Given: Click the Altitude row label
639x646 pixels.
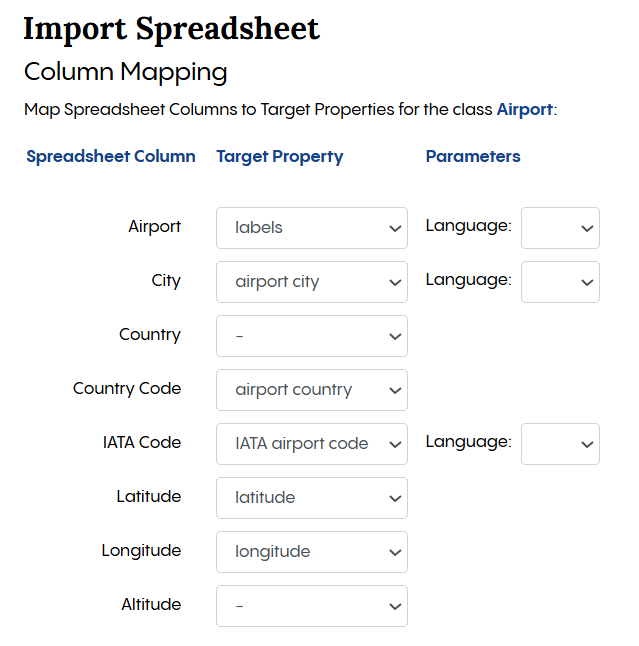Looking at the screenshot, I should click(x=151, y=604).
